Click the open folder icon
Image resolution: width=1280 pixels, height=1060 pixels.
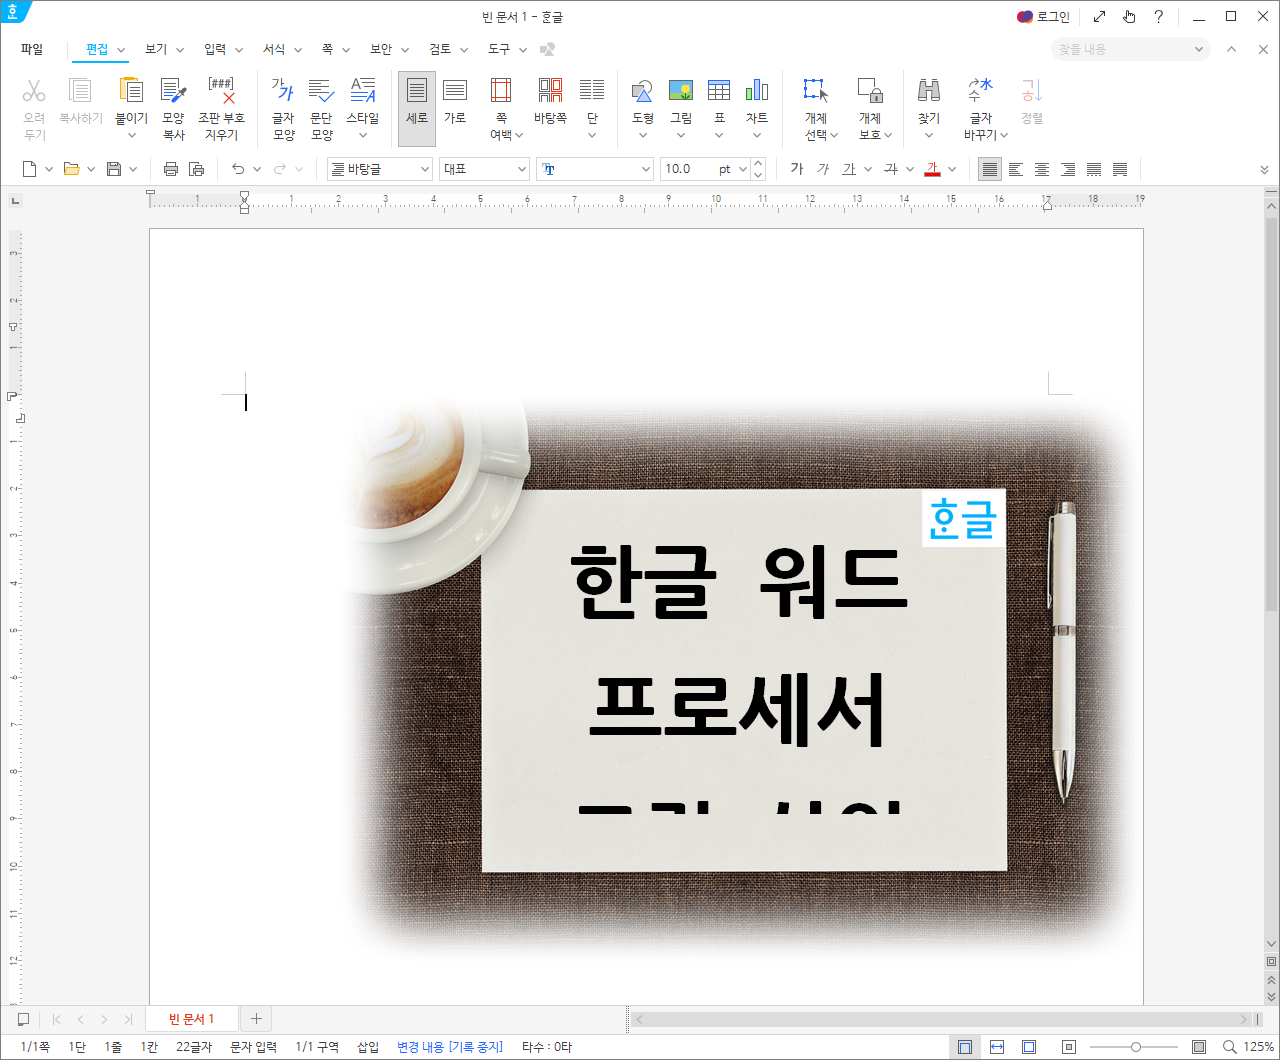point(71,169)
